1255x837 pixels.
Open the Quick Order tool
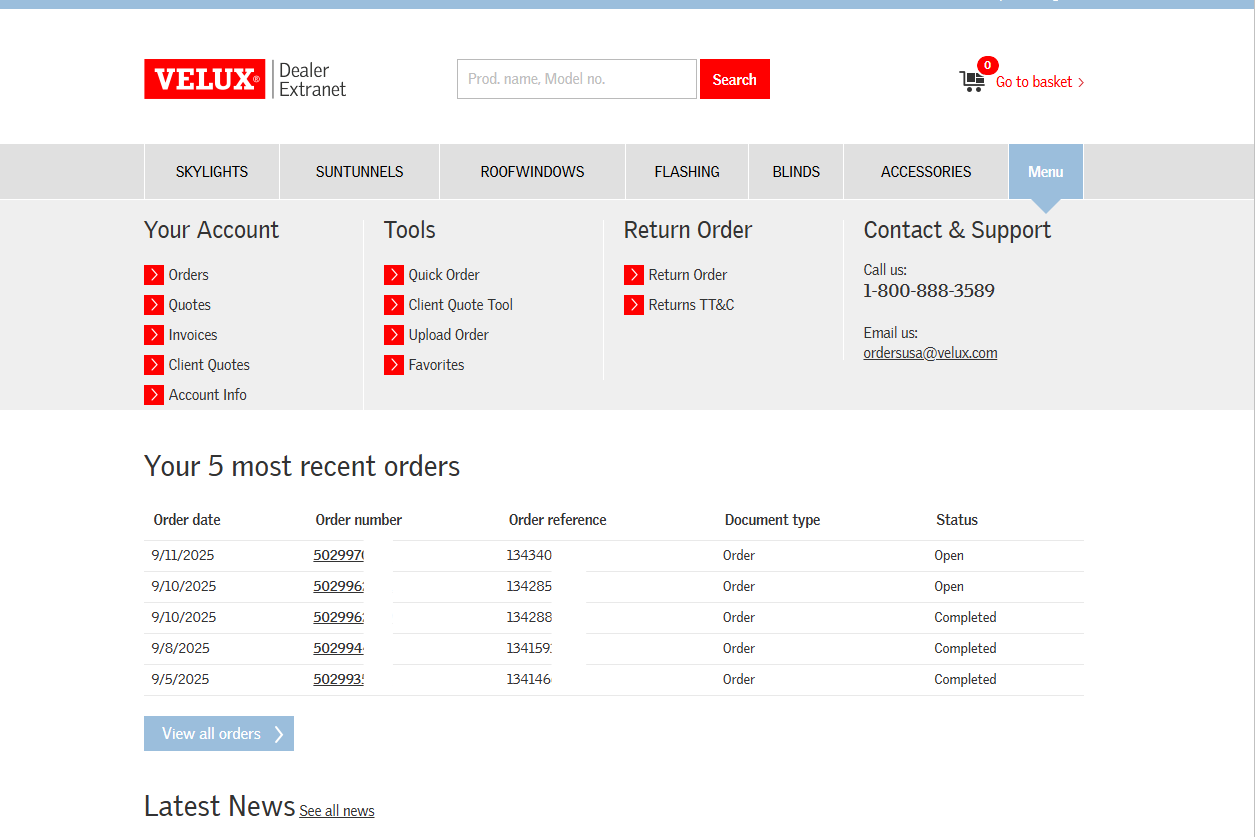[444, 275]
